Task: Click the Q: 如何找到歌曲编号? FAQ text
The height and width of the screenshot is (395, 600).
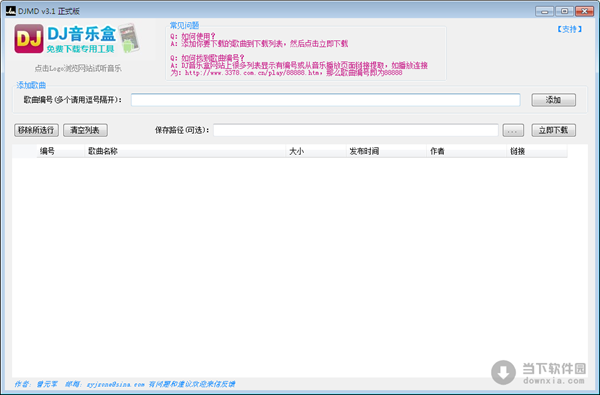Action: tap(207, 58)
